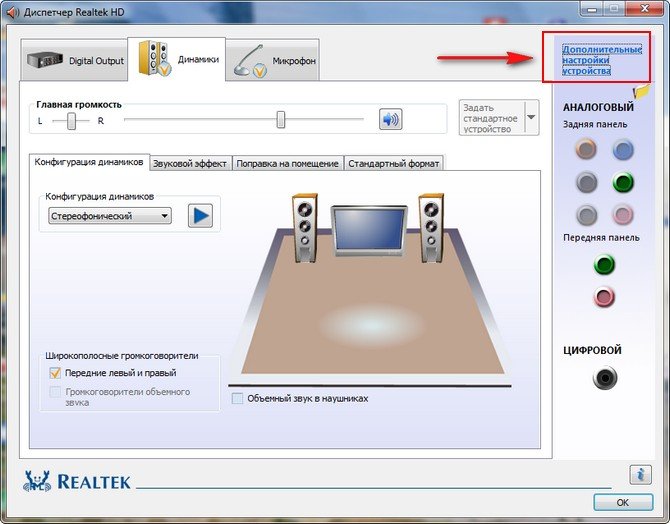Click the Realtek logo
The image size is (670, 524).
(77, 481)
